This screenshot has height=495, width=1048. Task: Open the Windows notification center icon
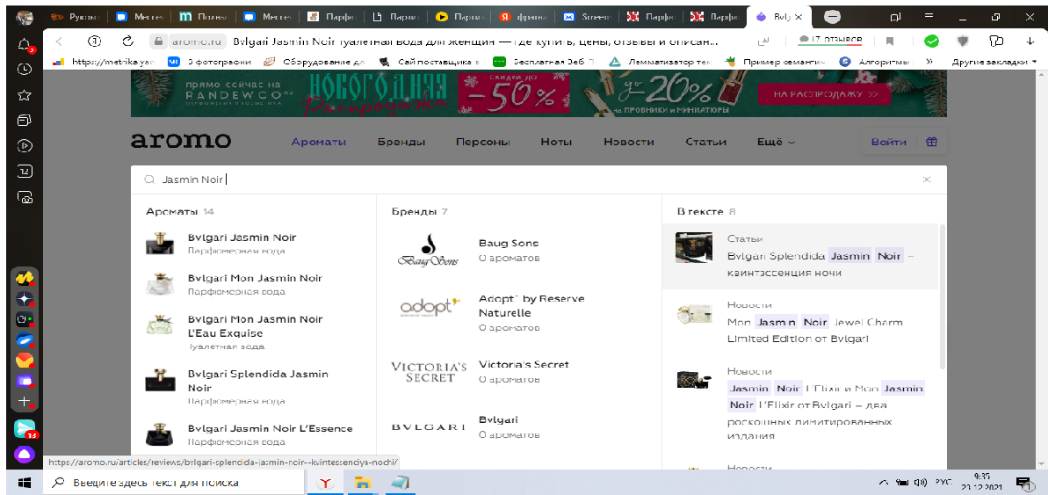click(x=1023, y=482)
